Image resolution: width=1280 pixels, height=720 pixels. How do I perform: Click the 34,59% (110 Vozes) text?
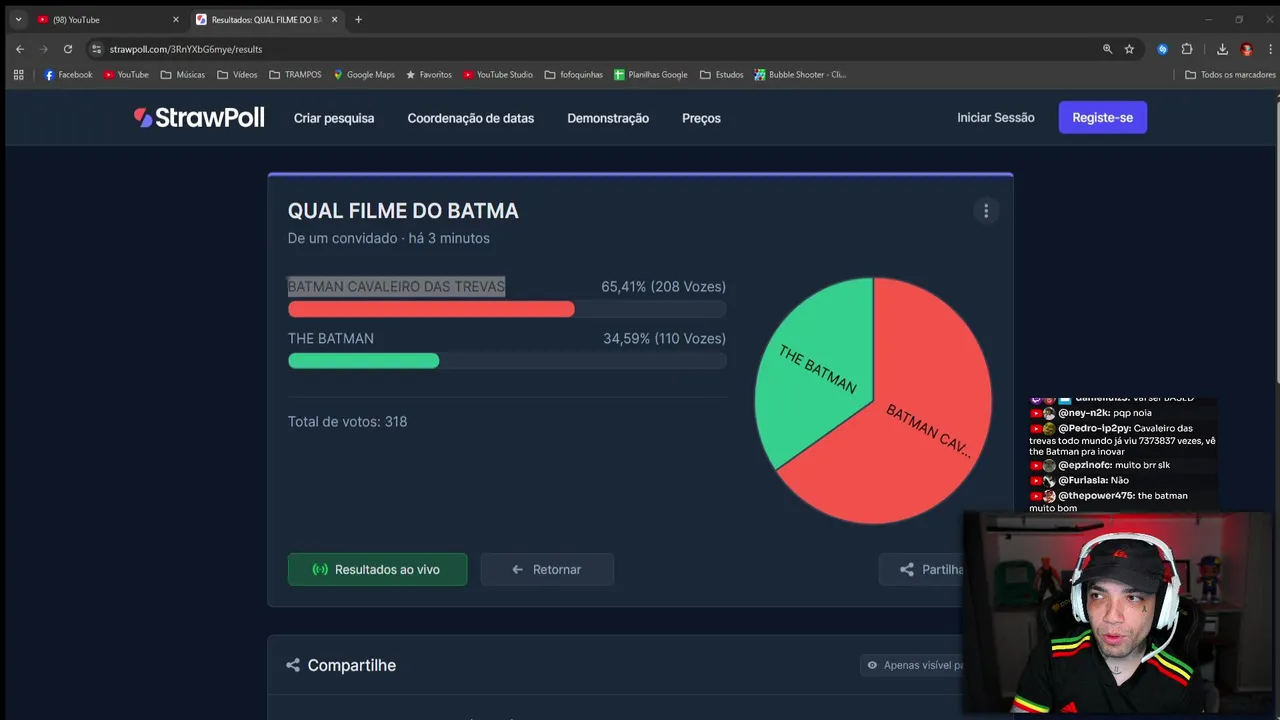[664, 339]
